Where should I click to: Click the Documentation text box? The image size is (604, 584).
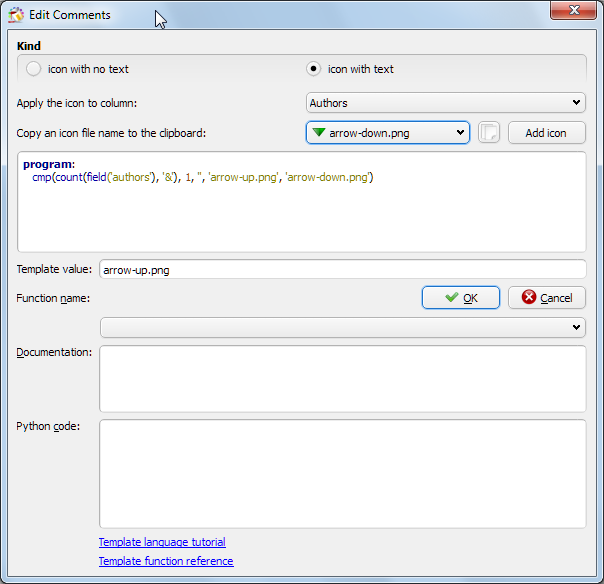pyautogui.click(x=342, y=378)
